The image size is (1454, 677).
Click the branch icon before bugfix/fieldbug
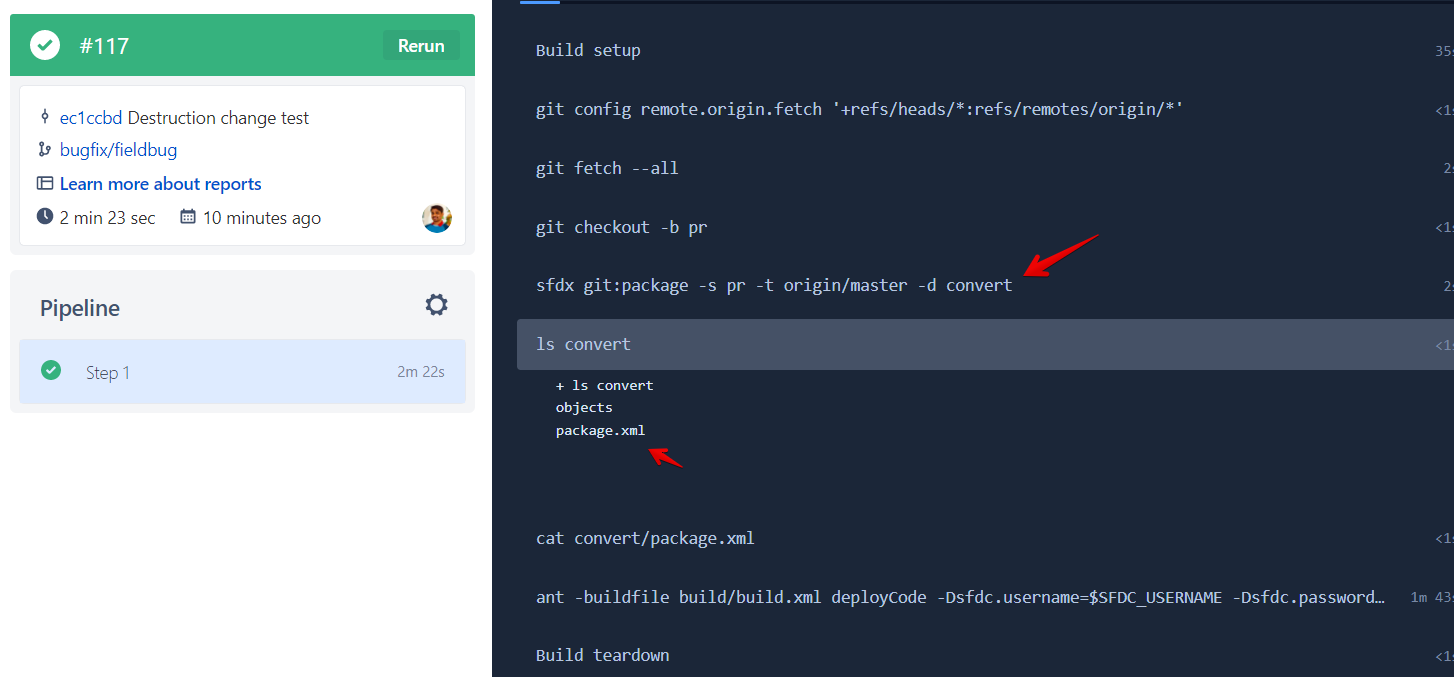coord(45,150)
